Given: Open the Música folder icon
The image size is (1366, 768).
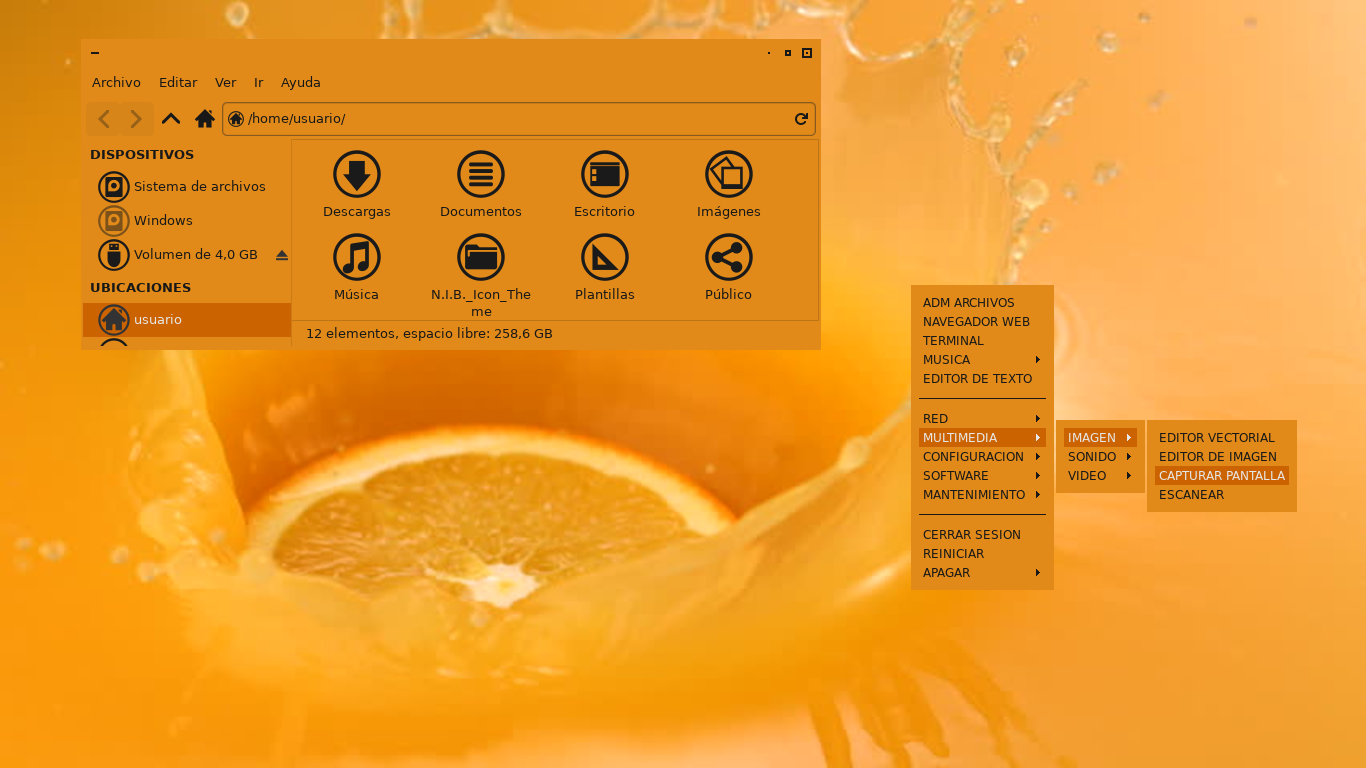Looking at the screenshot, I should pos(357,257).
